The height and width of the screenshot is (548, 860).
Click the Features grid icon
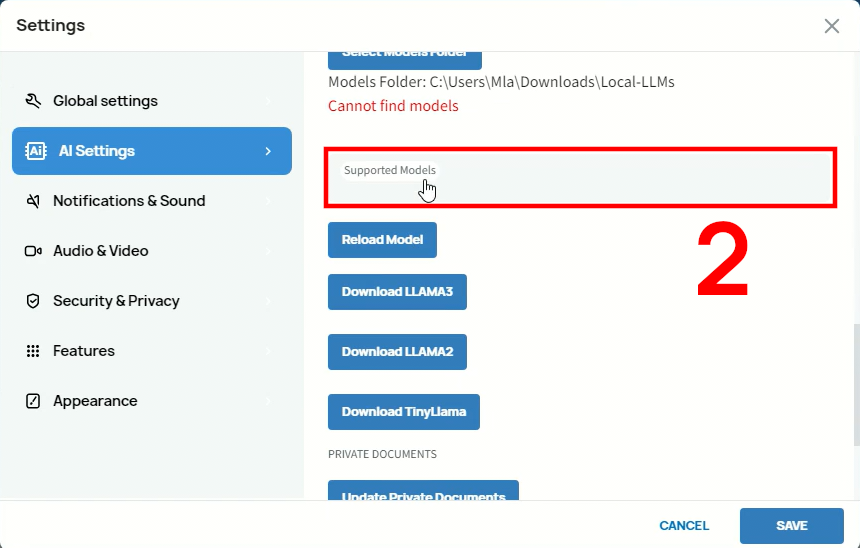coord(33,351)
